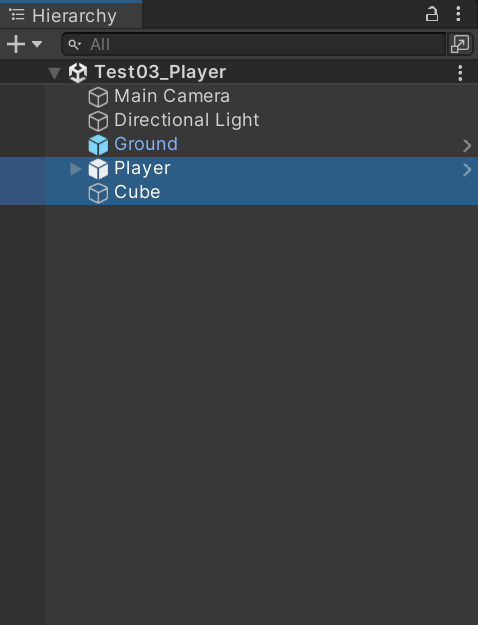Image resolution: width=478 pixels, height=625 pixels.
Task: Click the cube icon next to Main Camera
Action: point(98,97)
